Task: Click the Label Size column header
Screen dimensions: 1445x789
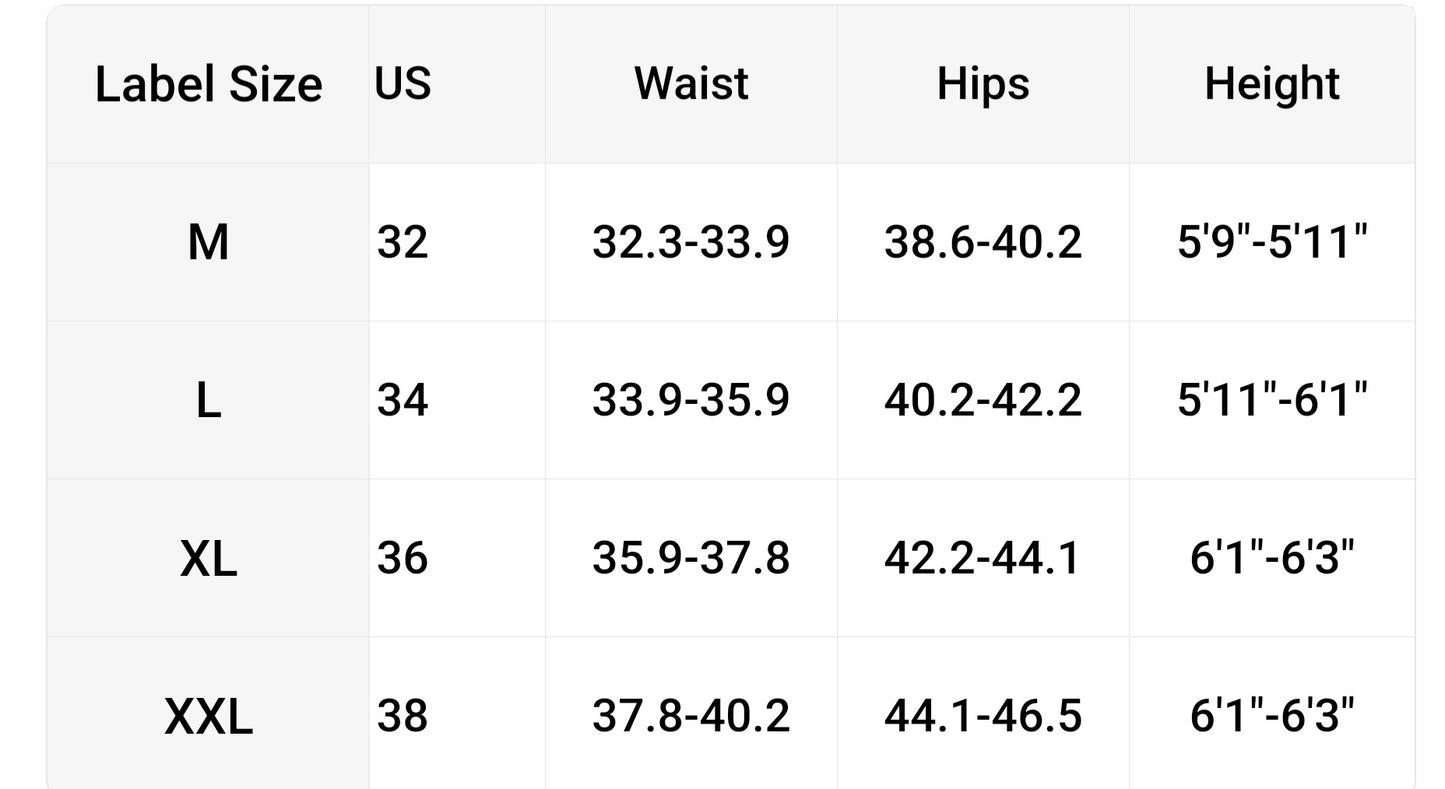Action: (208, 84)
